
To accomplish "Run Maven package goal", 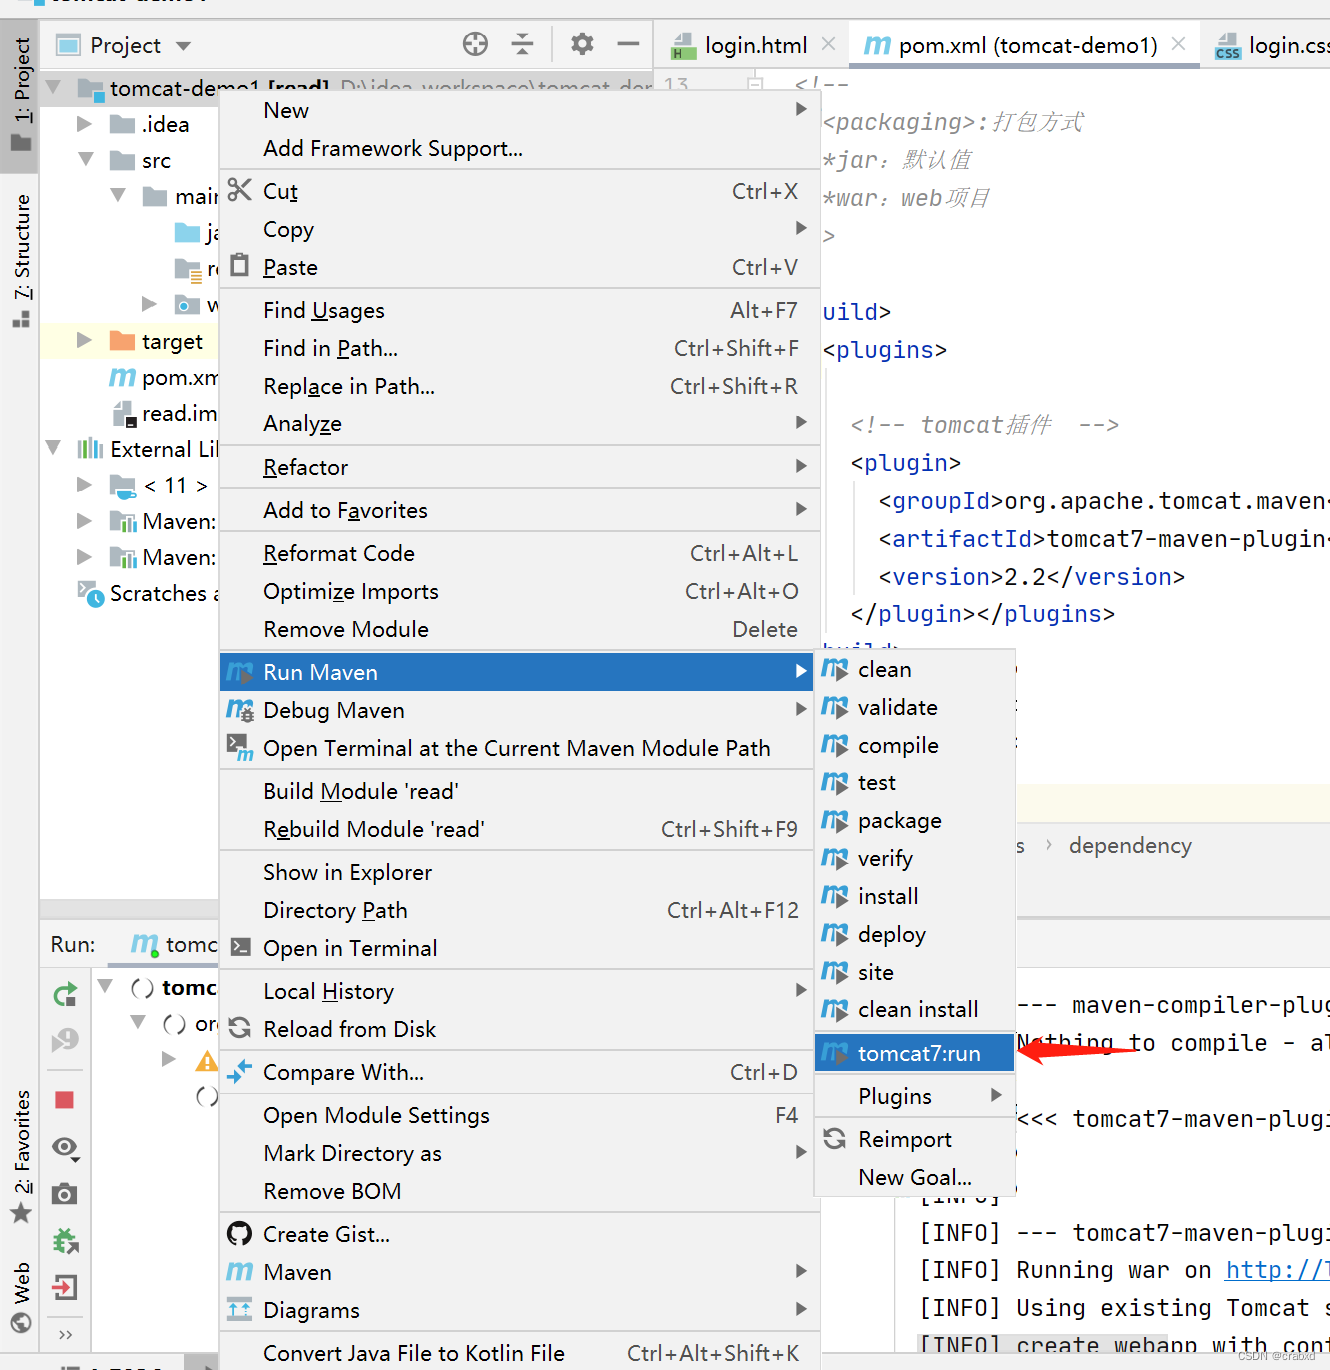I will pos(915,820).
